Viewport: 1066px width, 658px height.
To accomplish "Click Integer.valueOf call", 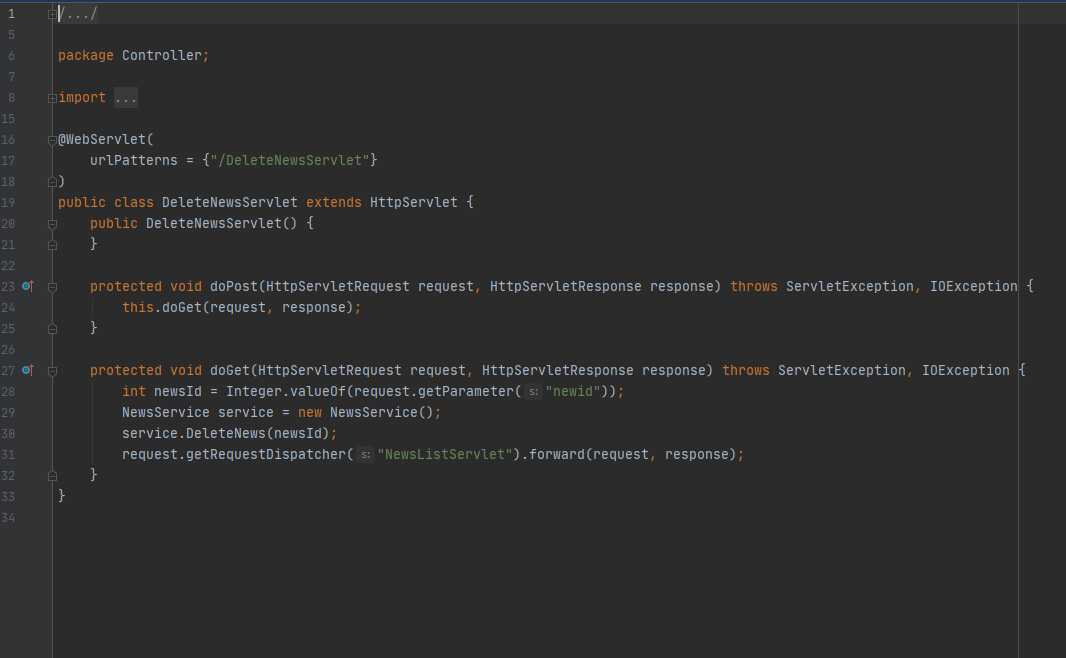I will pos(286,392).
